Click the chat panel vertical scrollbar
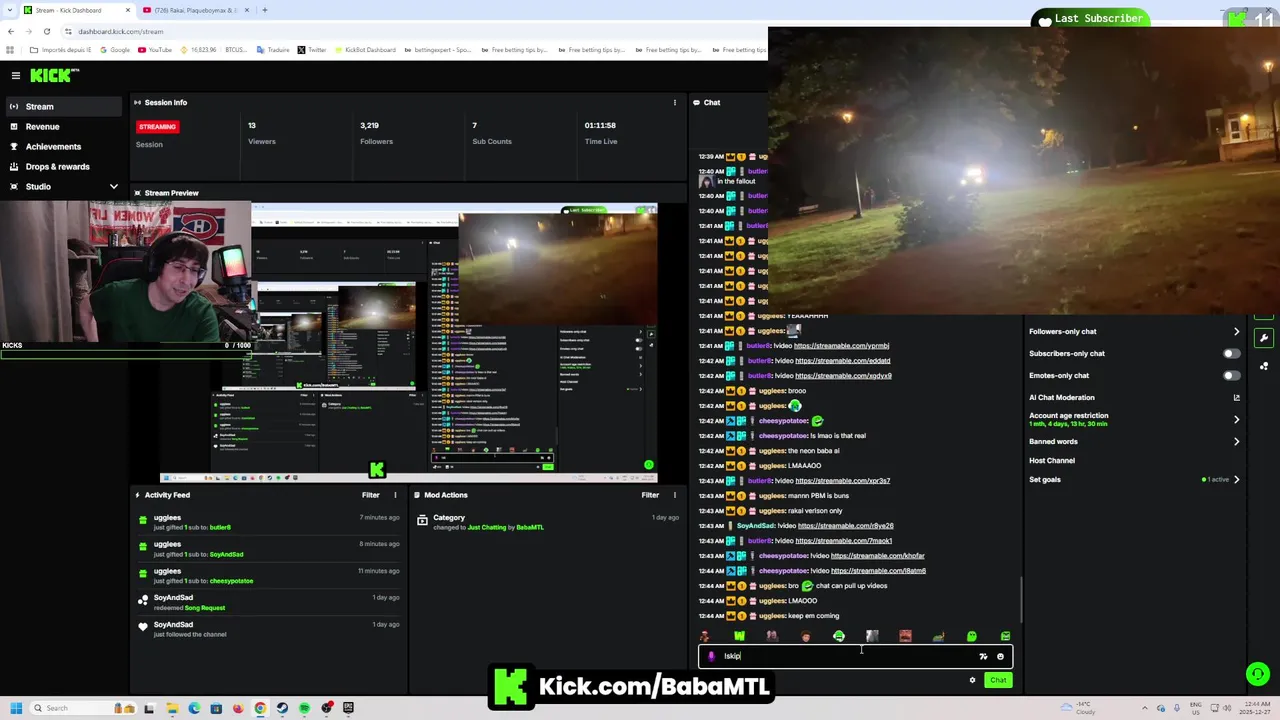The height and width of the screenshot is (720, 1280). click(x=1020, y=598)
